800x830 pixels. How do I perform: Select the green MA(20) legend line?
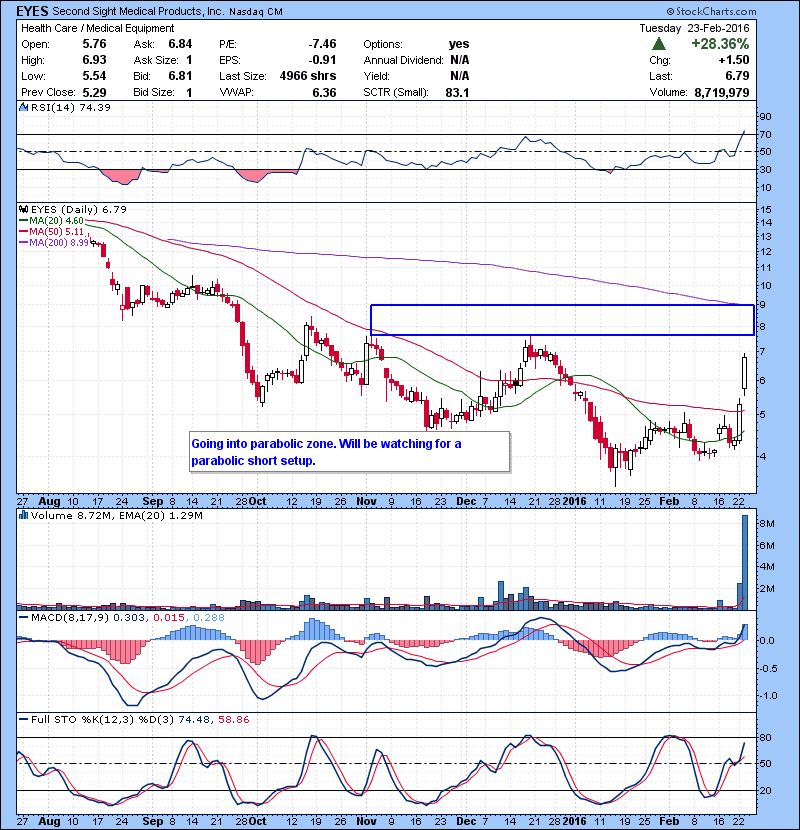point(23,221)
